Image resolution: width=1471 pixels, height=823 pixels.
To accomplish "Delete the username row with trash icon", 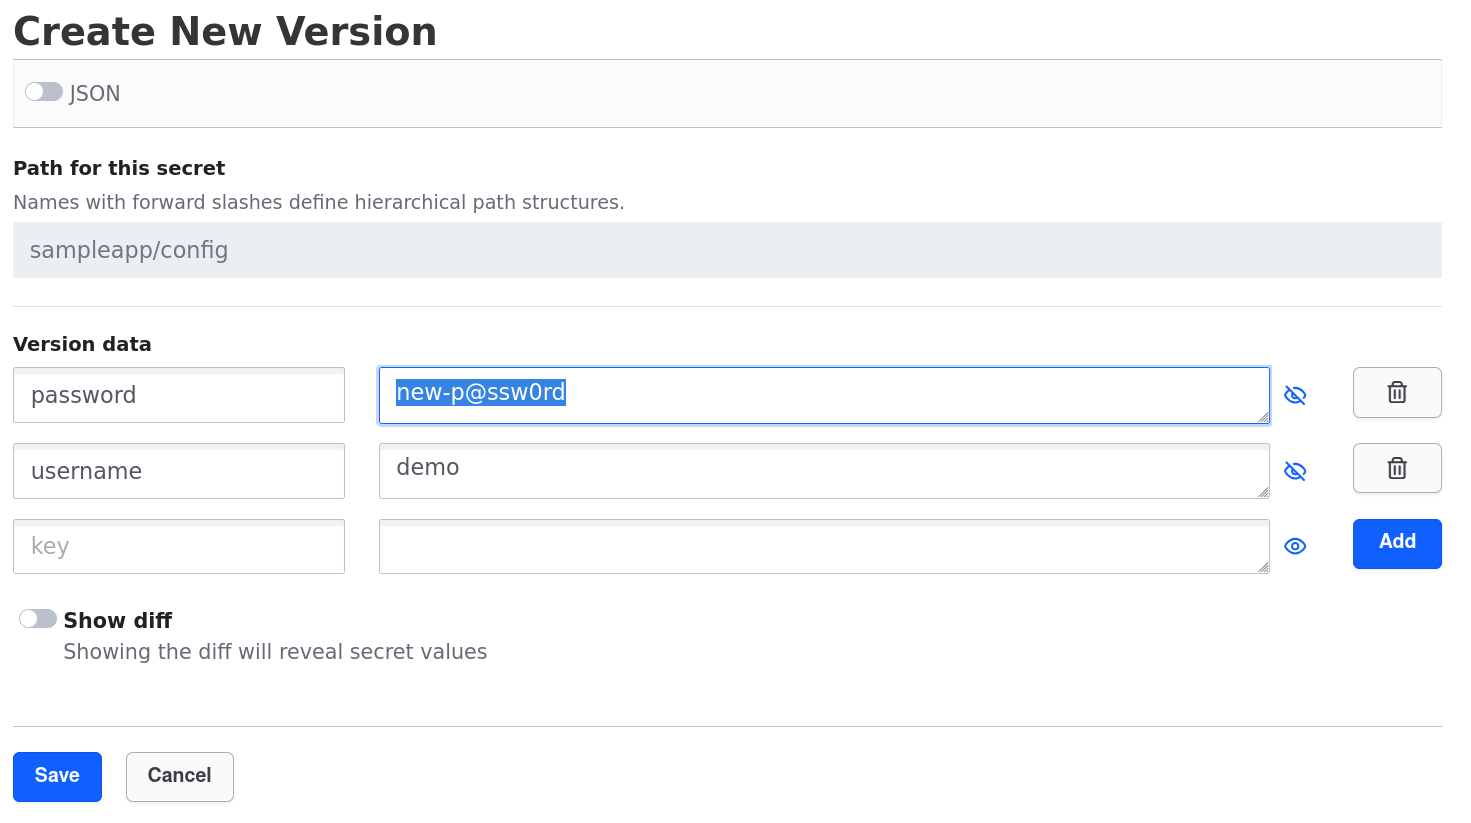I will tap(1397, 468).
